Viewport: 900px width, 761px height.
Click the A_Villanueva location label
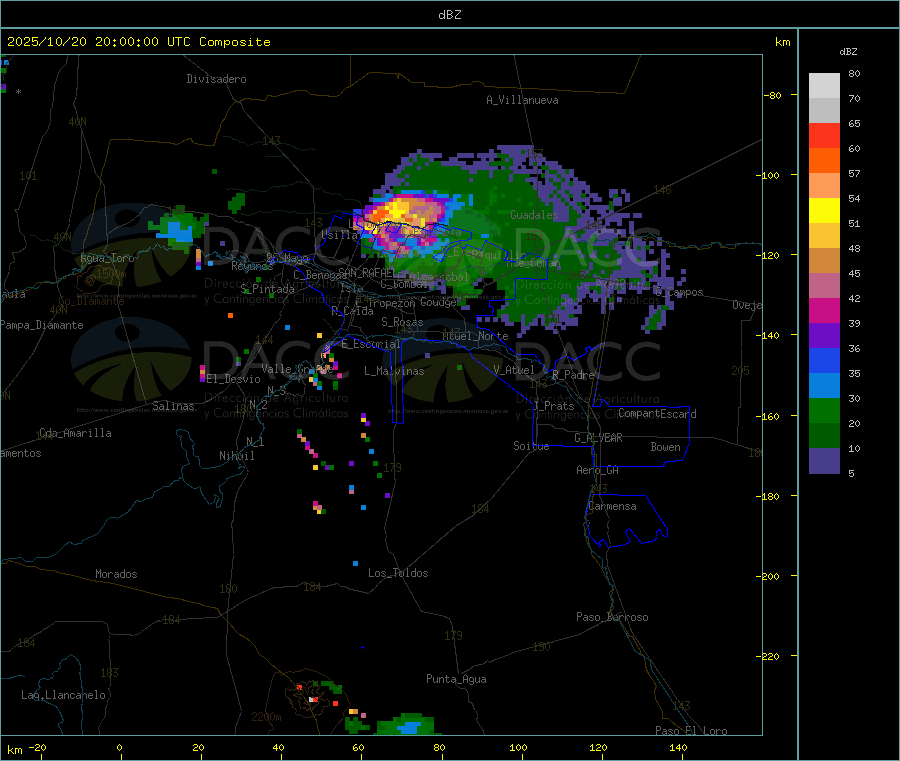(x=522, y=100)
